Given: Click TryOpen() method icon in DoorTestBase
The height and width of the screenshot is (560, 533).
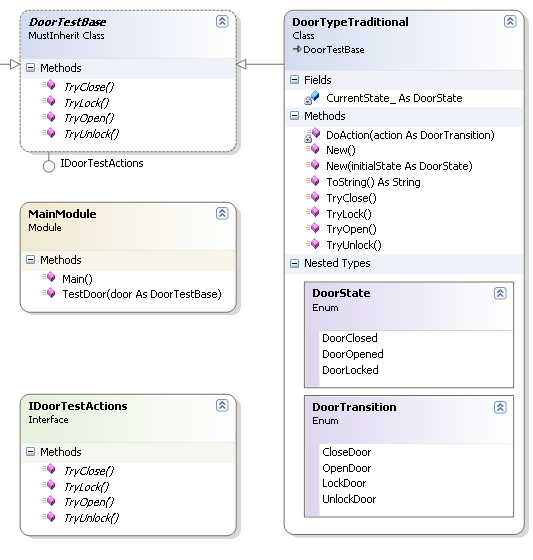Looking at the screenshot, I should point(49,116).
